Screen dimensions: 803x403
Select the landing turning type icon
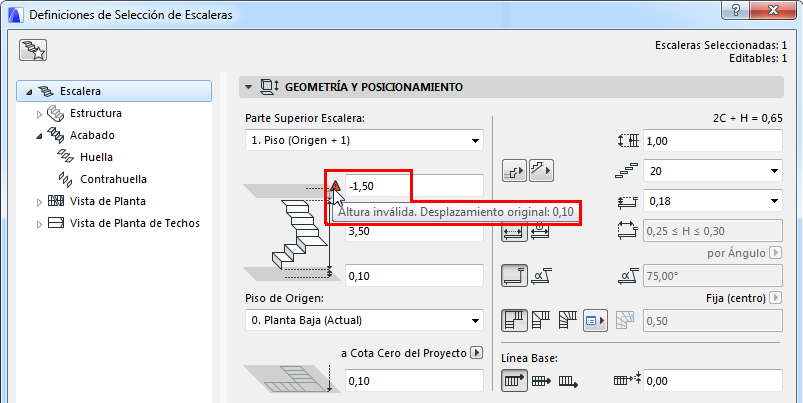click(514, 321)
